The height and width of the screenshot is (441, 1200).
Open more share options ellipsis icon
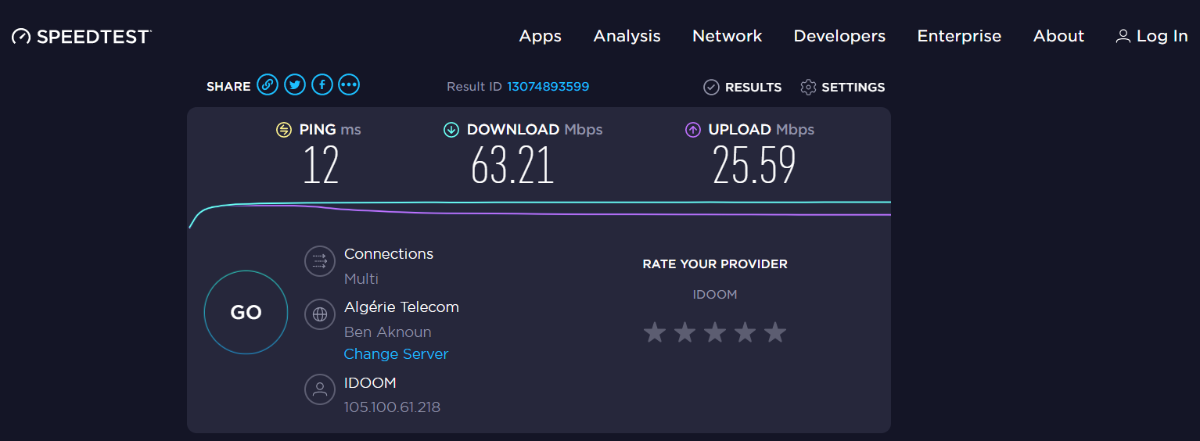(348, 85)
